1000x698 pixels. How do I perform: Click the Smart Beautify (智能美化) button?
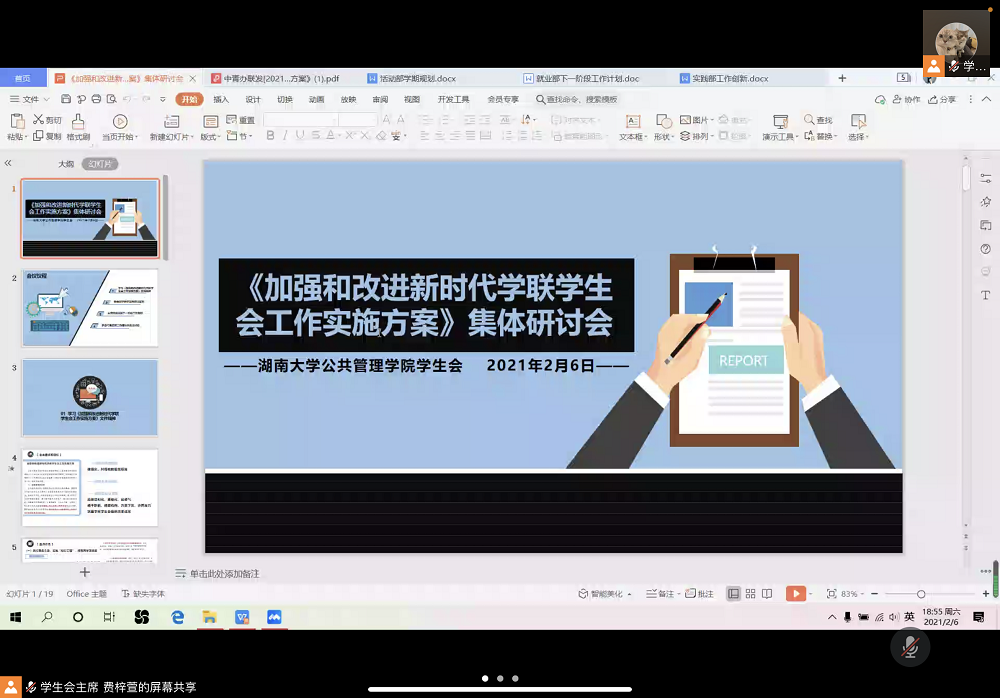(x=605, y=594)
